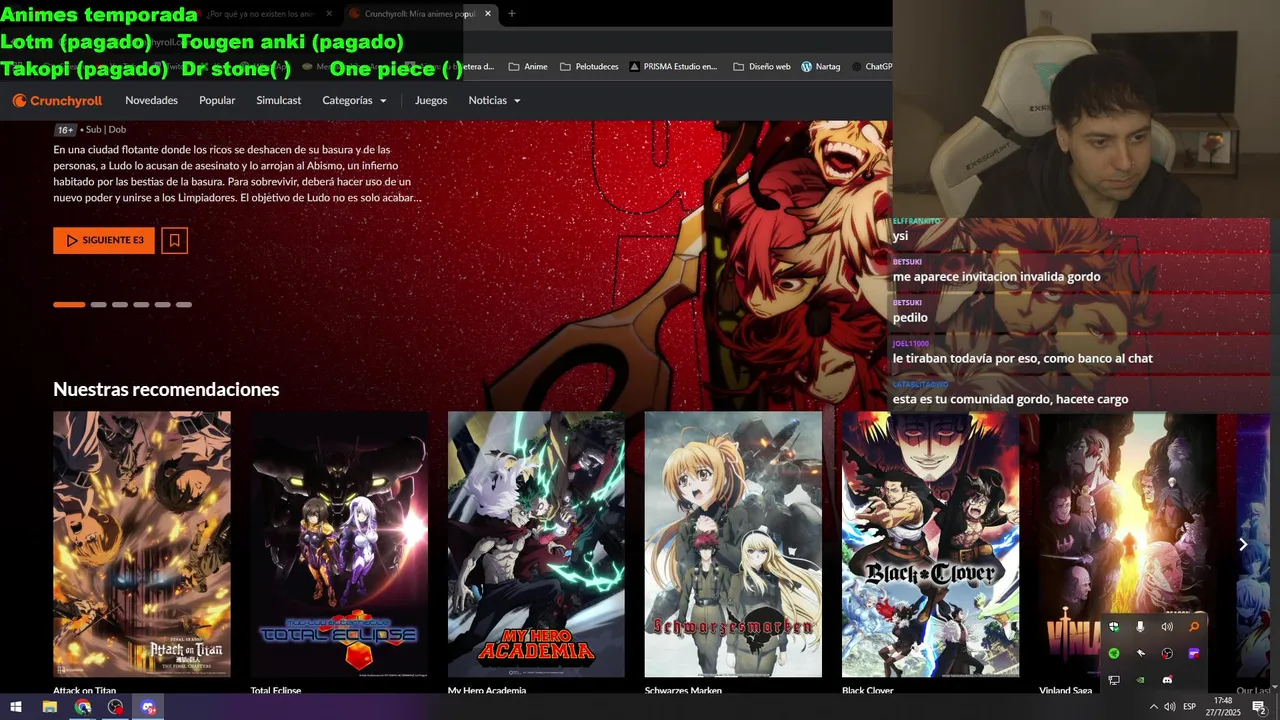Open Attack on Titan poster
The width and height of the screenshot is (1280, 720).
point(142,544)
